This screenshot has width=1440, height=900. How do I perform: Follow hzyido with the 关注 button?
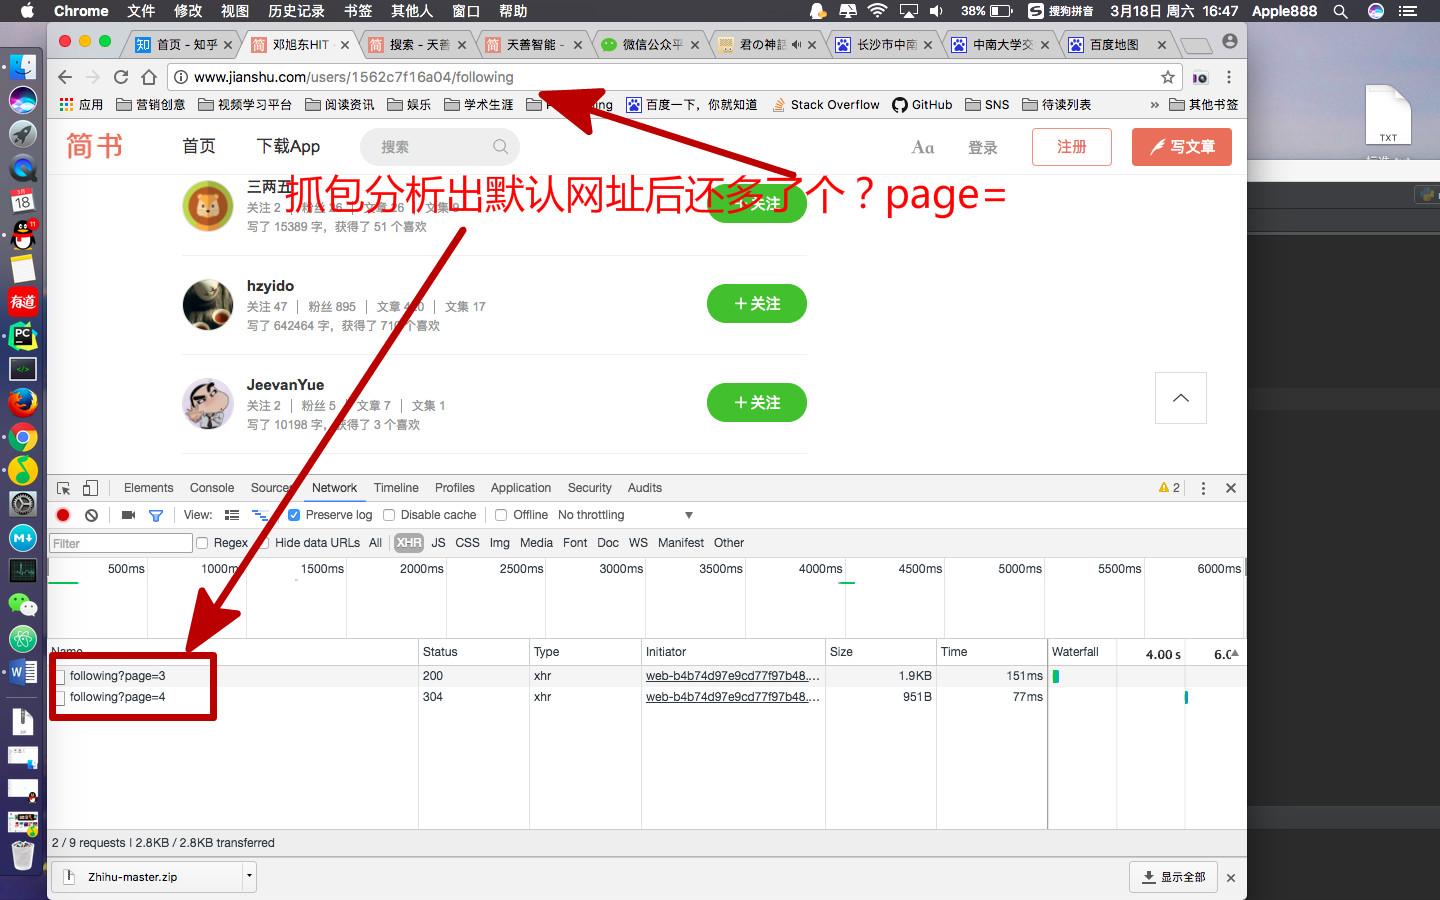point(757,304)
